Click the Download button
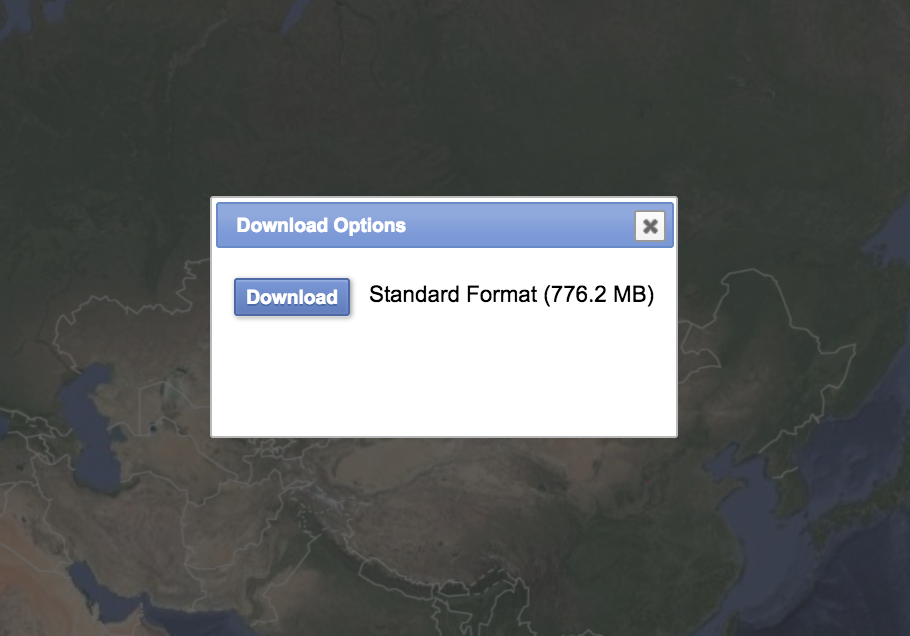 tap(292, 297)
